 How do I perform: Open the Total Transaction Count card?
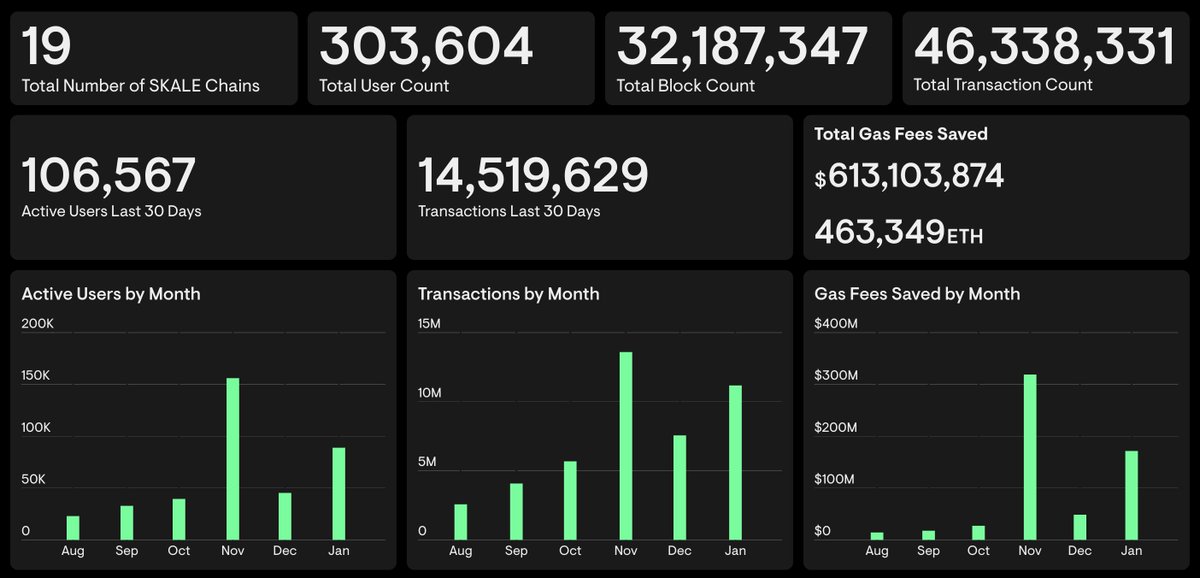point(1045,57)
